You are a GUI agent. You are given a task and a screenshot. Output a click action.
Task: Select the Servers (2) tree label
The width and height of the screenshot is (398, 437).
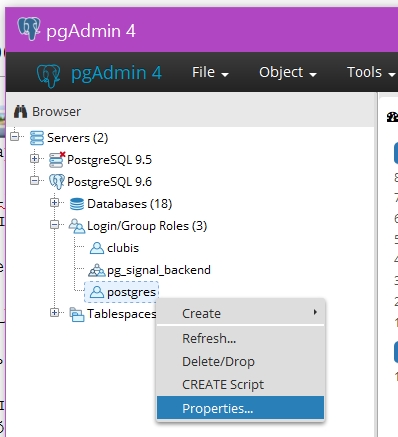tap(78, 138)
